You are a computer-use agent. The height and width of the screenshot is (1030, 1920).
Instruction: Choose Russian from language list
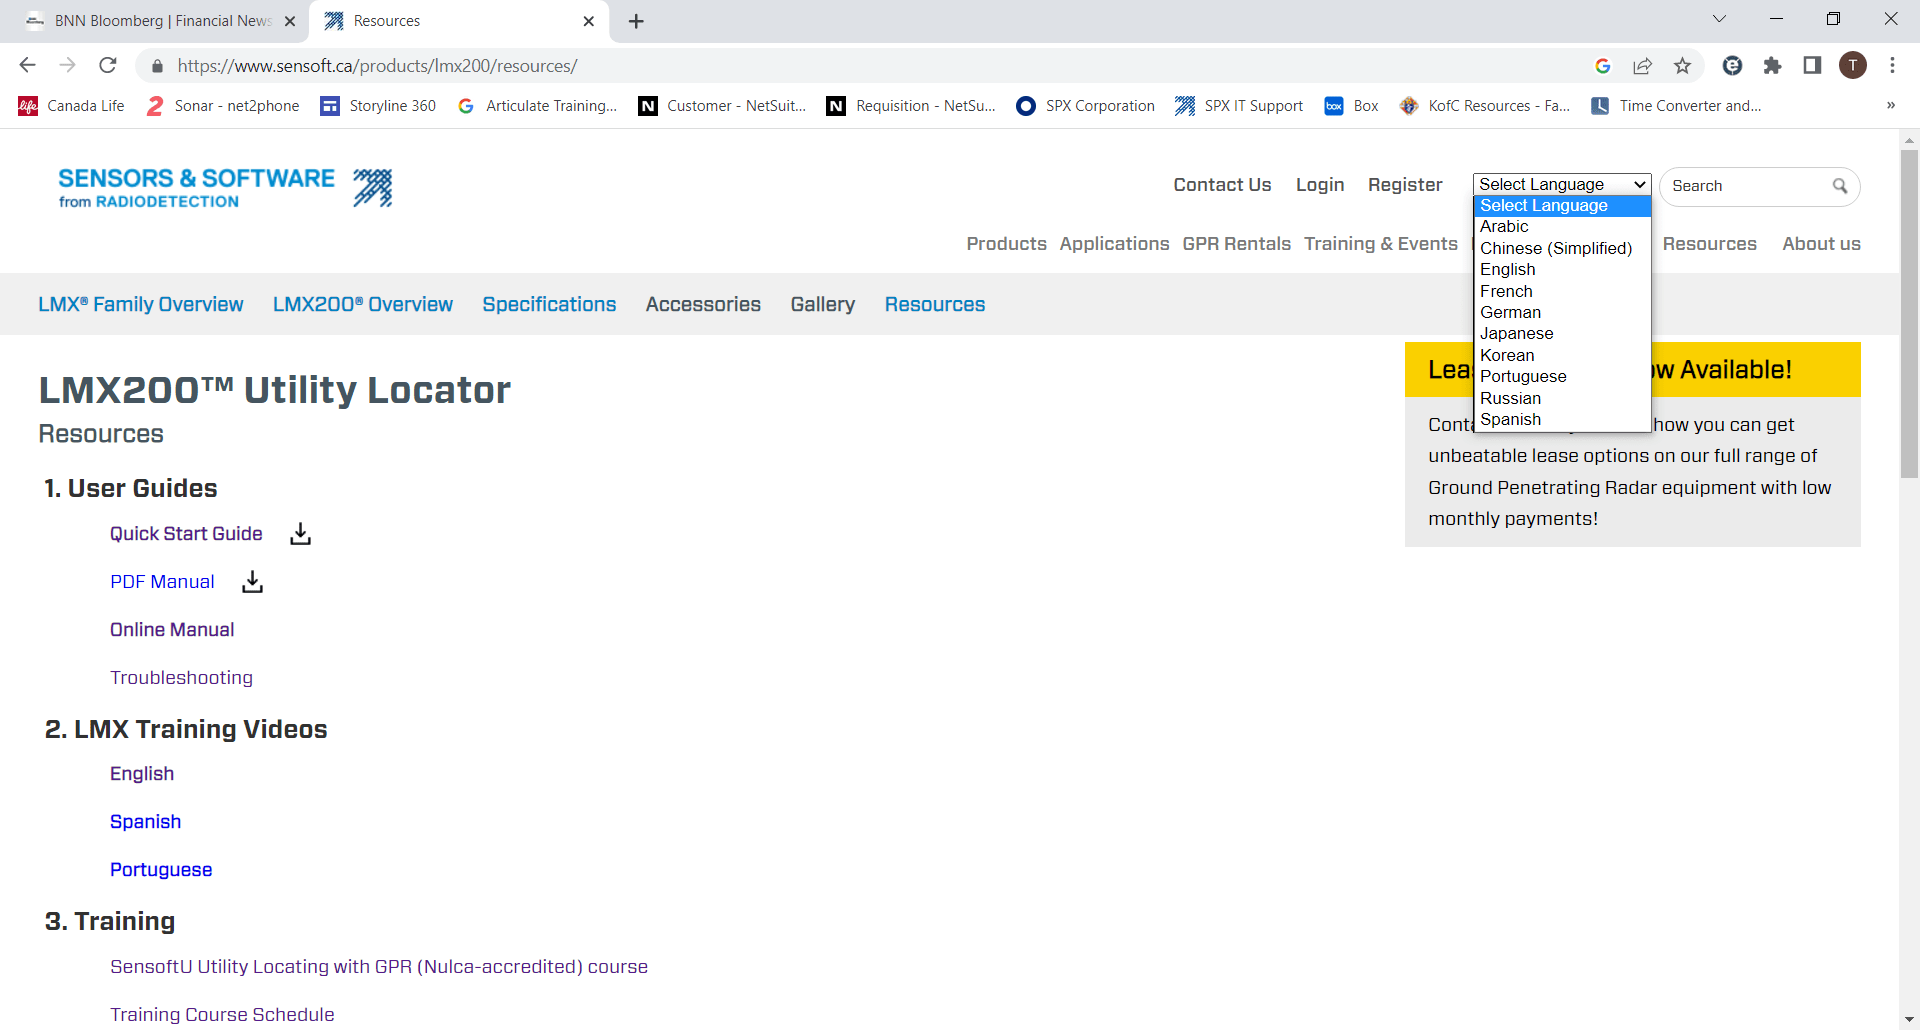coord(1562,398)
